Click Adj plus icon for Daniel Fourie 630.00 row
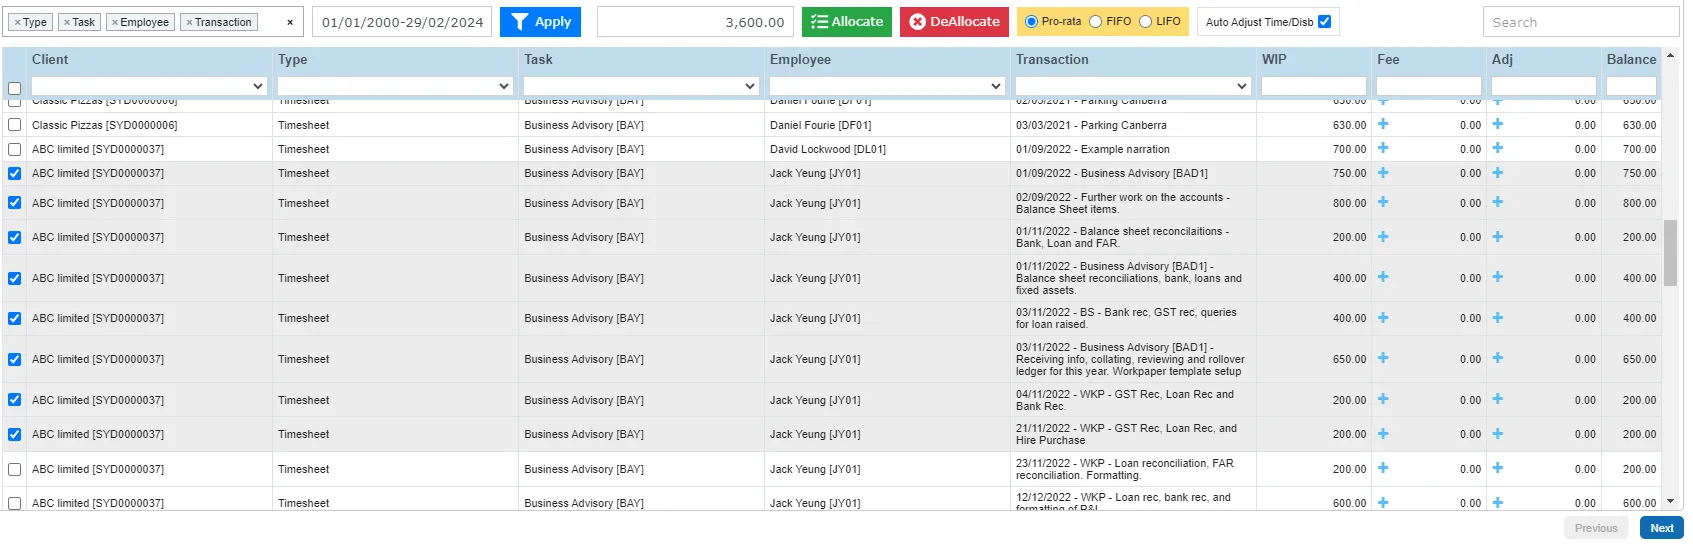1693x552 pixels. point(1498,124)
